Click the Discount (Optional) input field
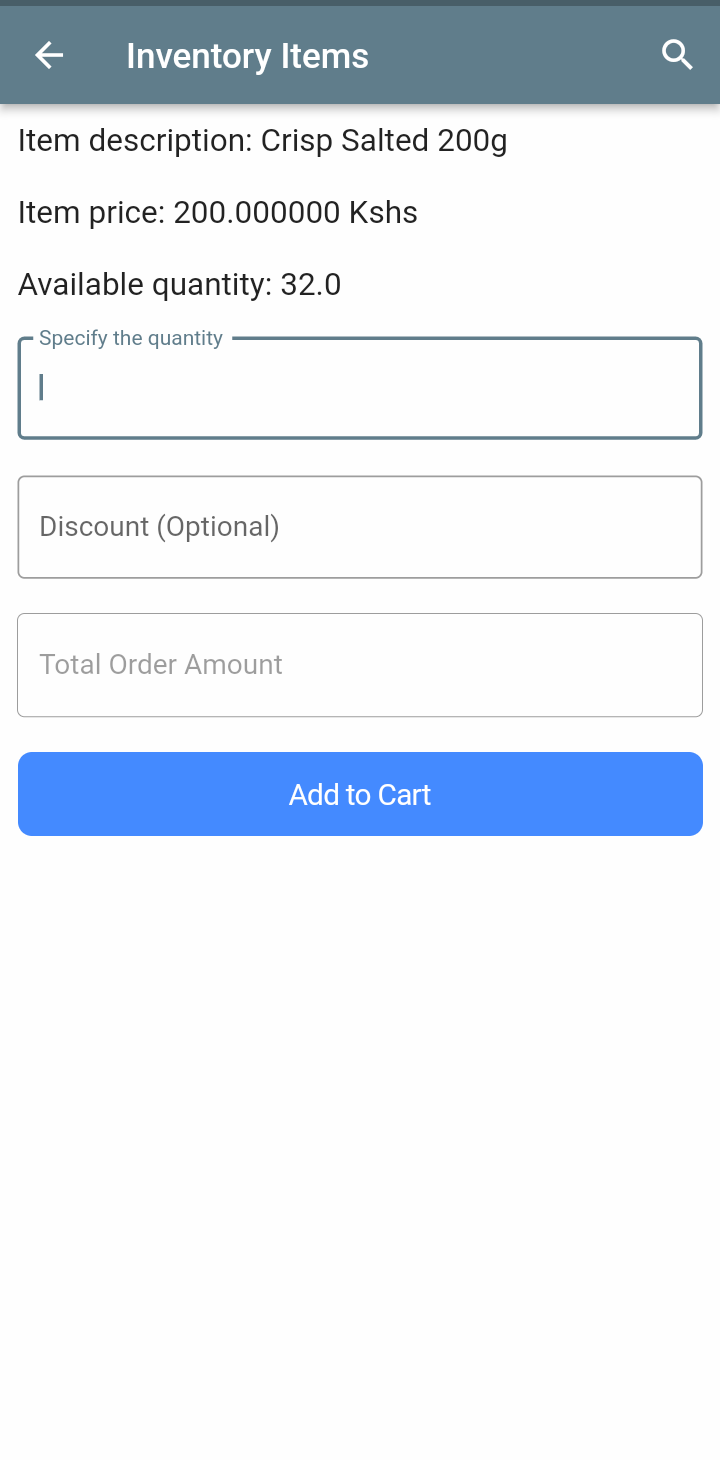 [360, 527]
